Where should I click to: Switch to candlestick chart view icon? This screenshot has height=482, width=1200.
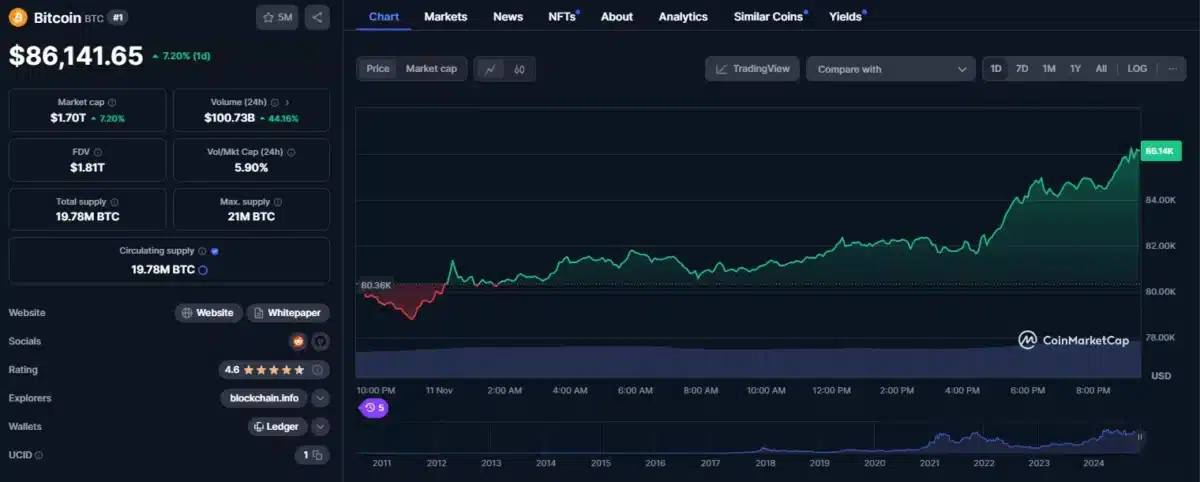519,69
